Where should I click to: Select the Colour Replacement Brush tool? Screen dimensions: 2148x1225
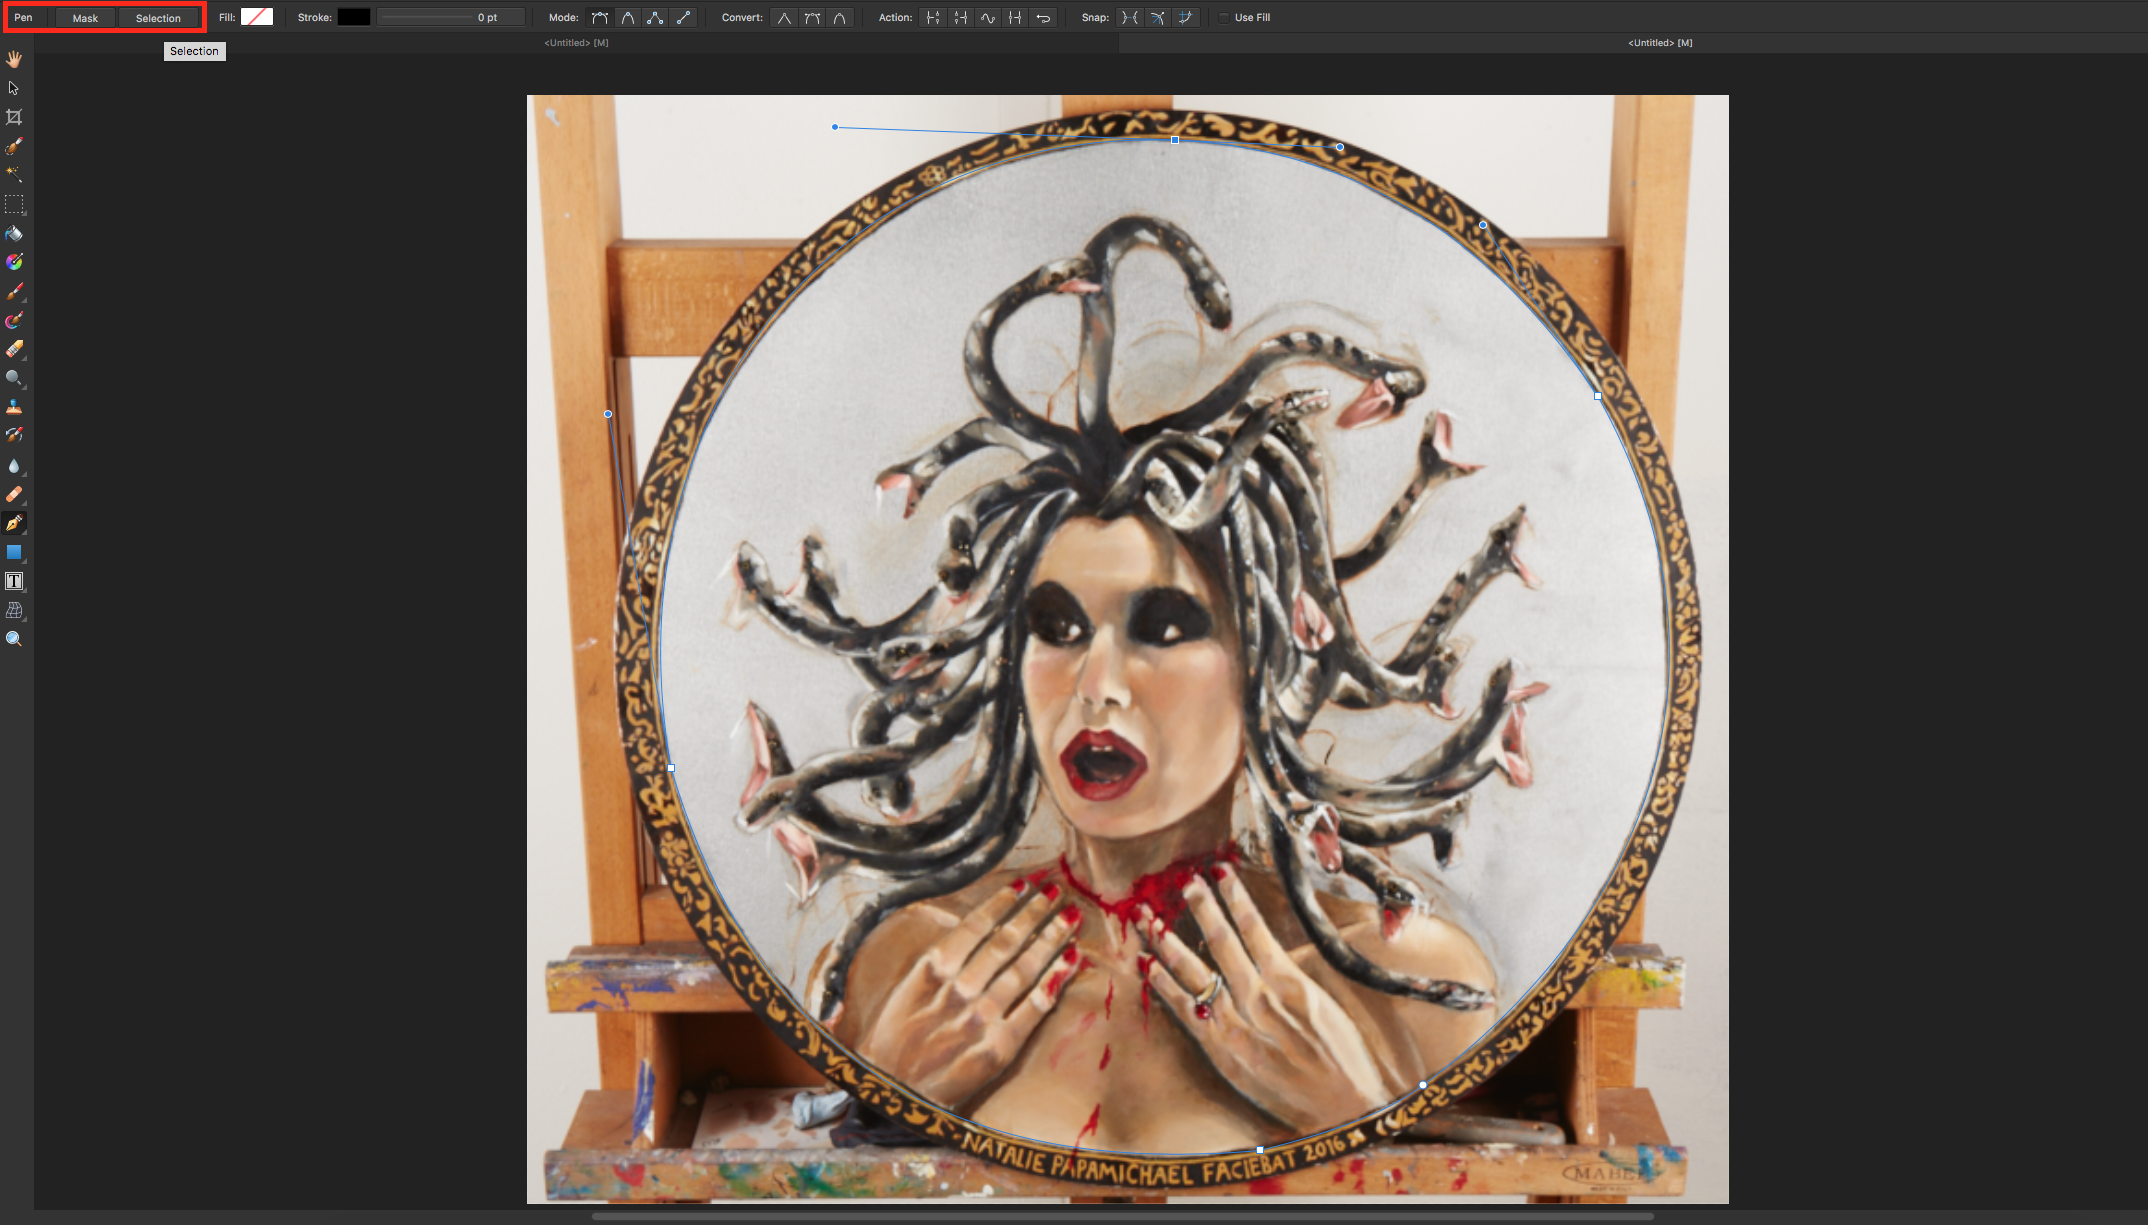coord(14,320)
